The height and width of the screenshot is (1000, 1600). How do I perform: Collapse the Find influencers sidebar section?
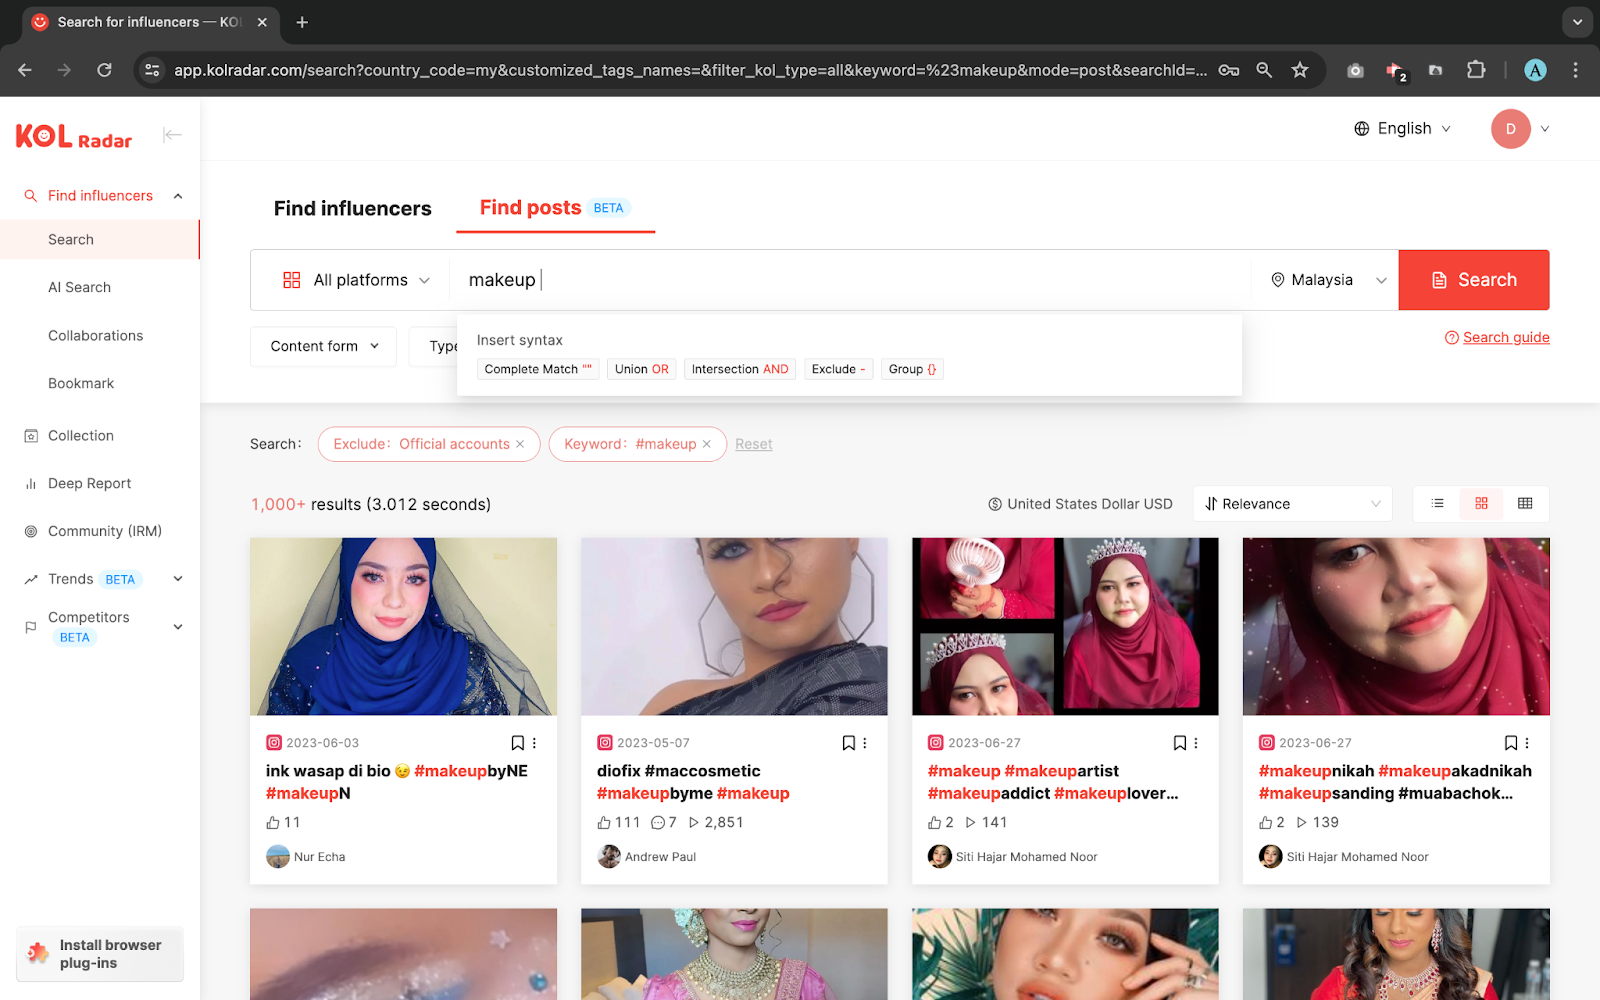(178, 196)
